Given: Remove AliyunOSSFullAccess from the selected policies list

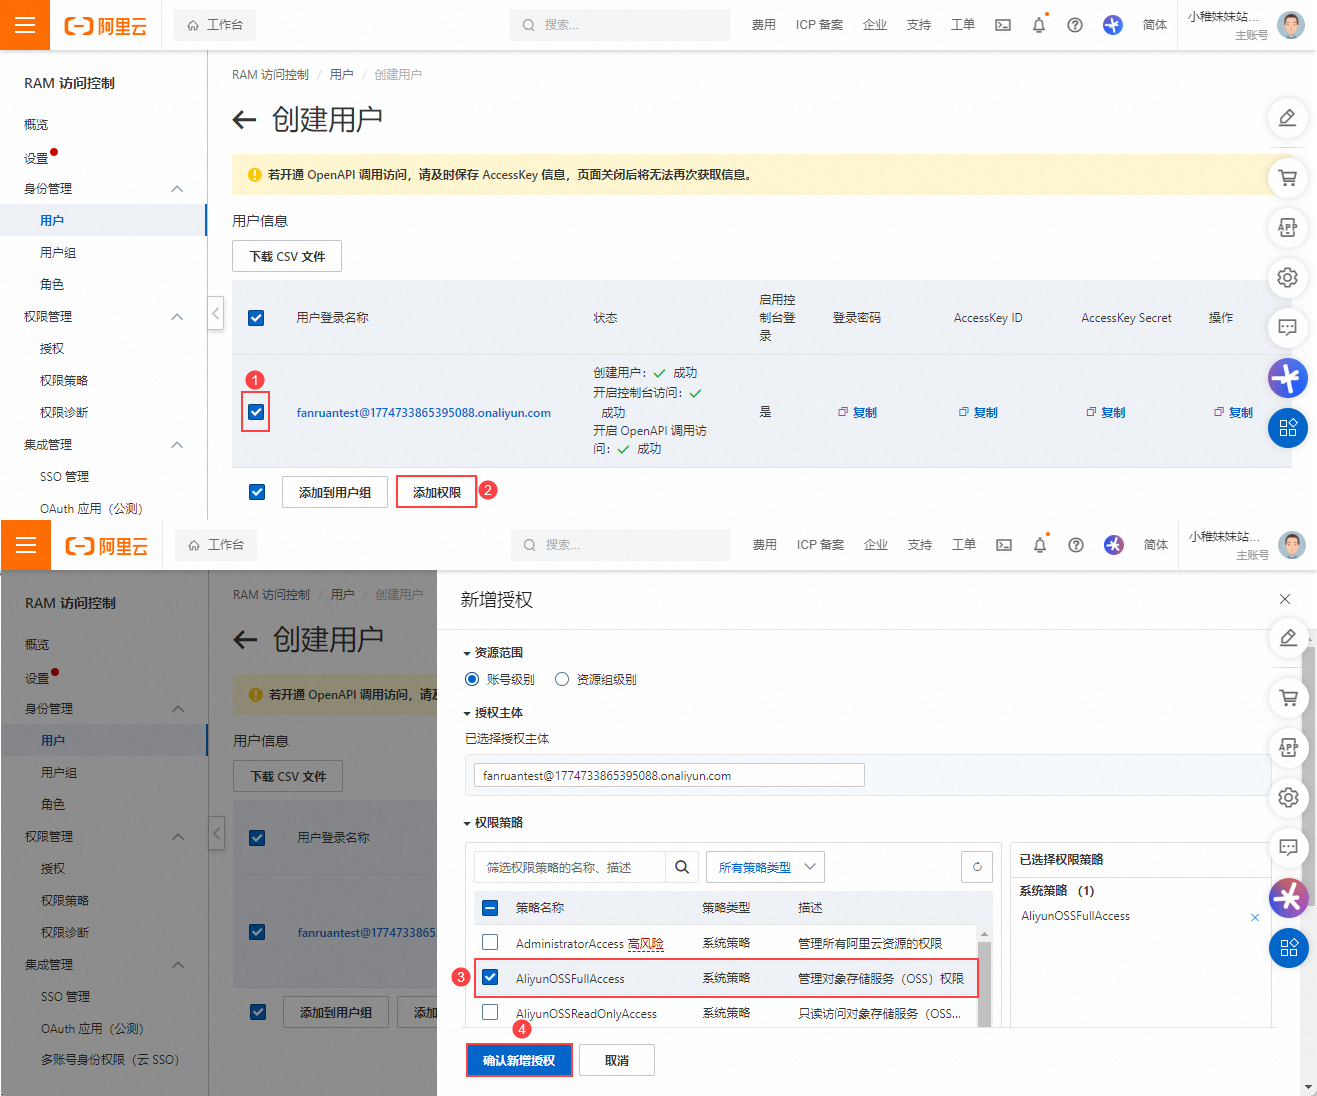Looking at the screenshot, I should click(1255, 917).
